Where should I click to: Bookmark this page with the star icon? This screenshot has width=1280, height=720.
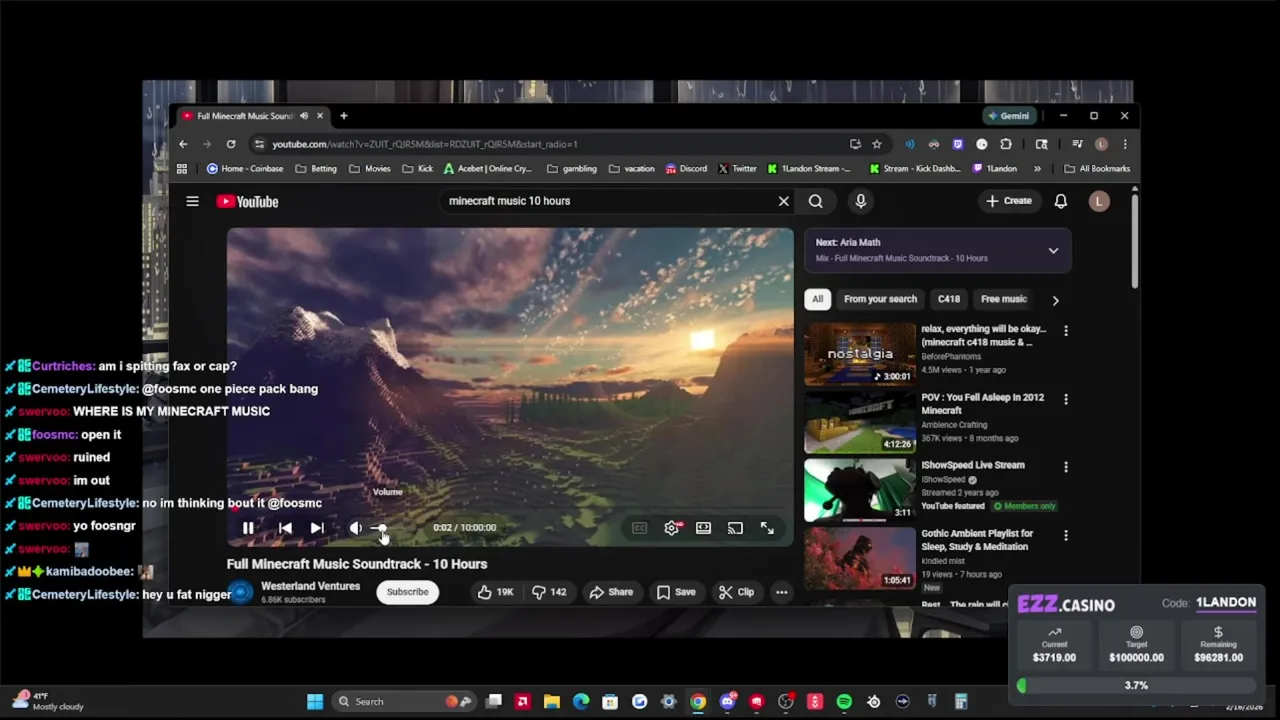point(877,144)
